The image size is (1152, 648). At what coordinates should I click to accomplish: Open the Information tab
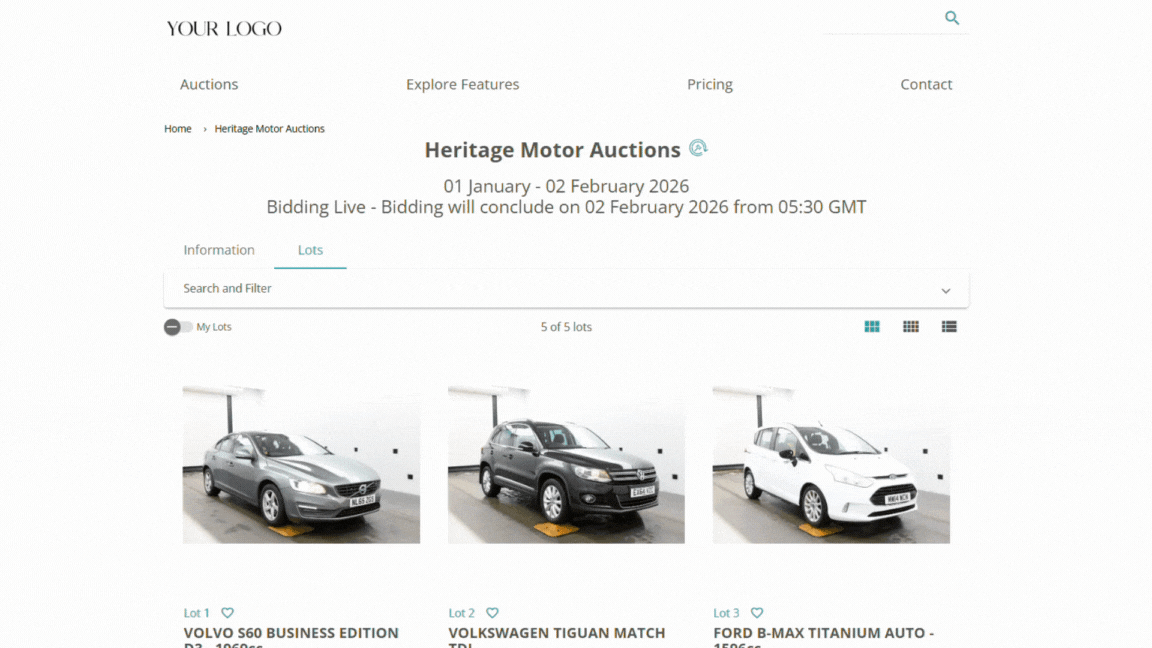tap(219, 250)
